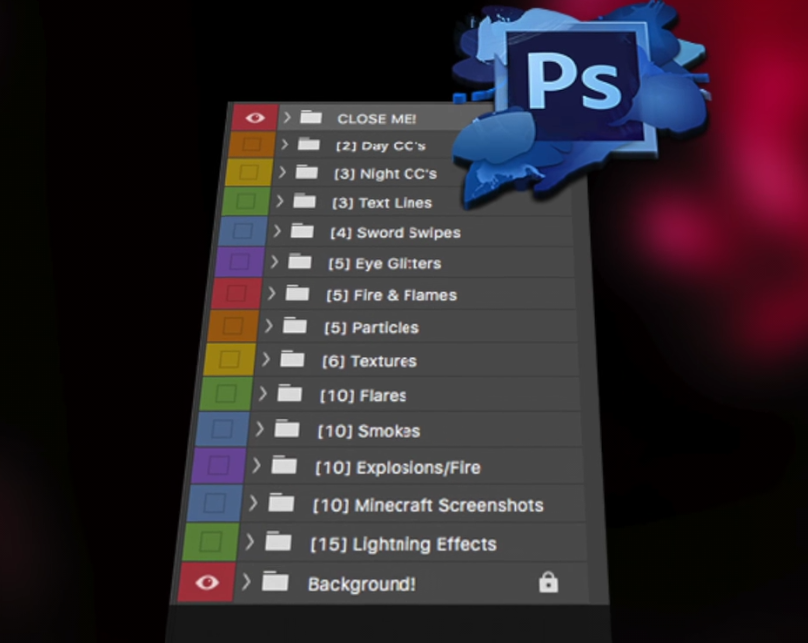The image size is (808, 643).
Task: Select the [3] Night CC's layer name
Action: [385, 174]
